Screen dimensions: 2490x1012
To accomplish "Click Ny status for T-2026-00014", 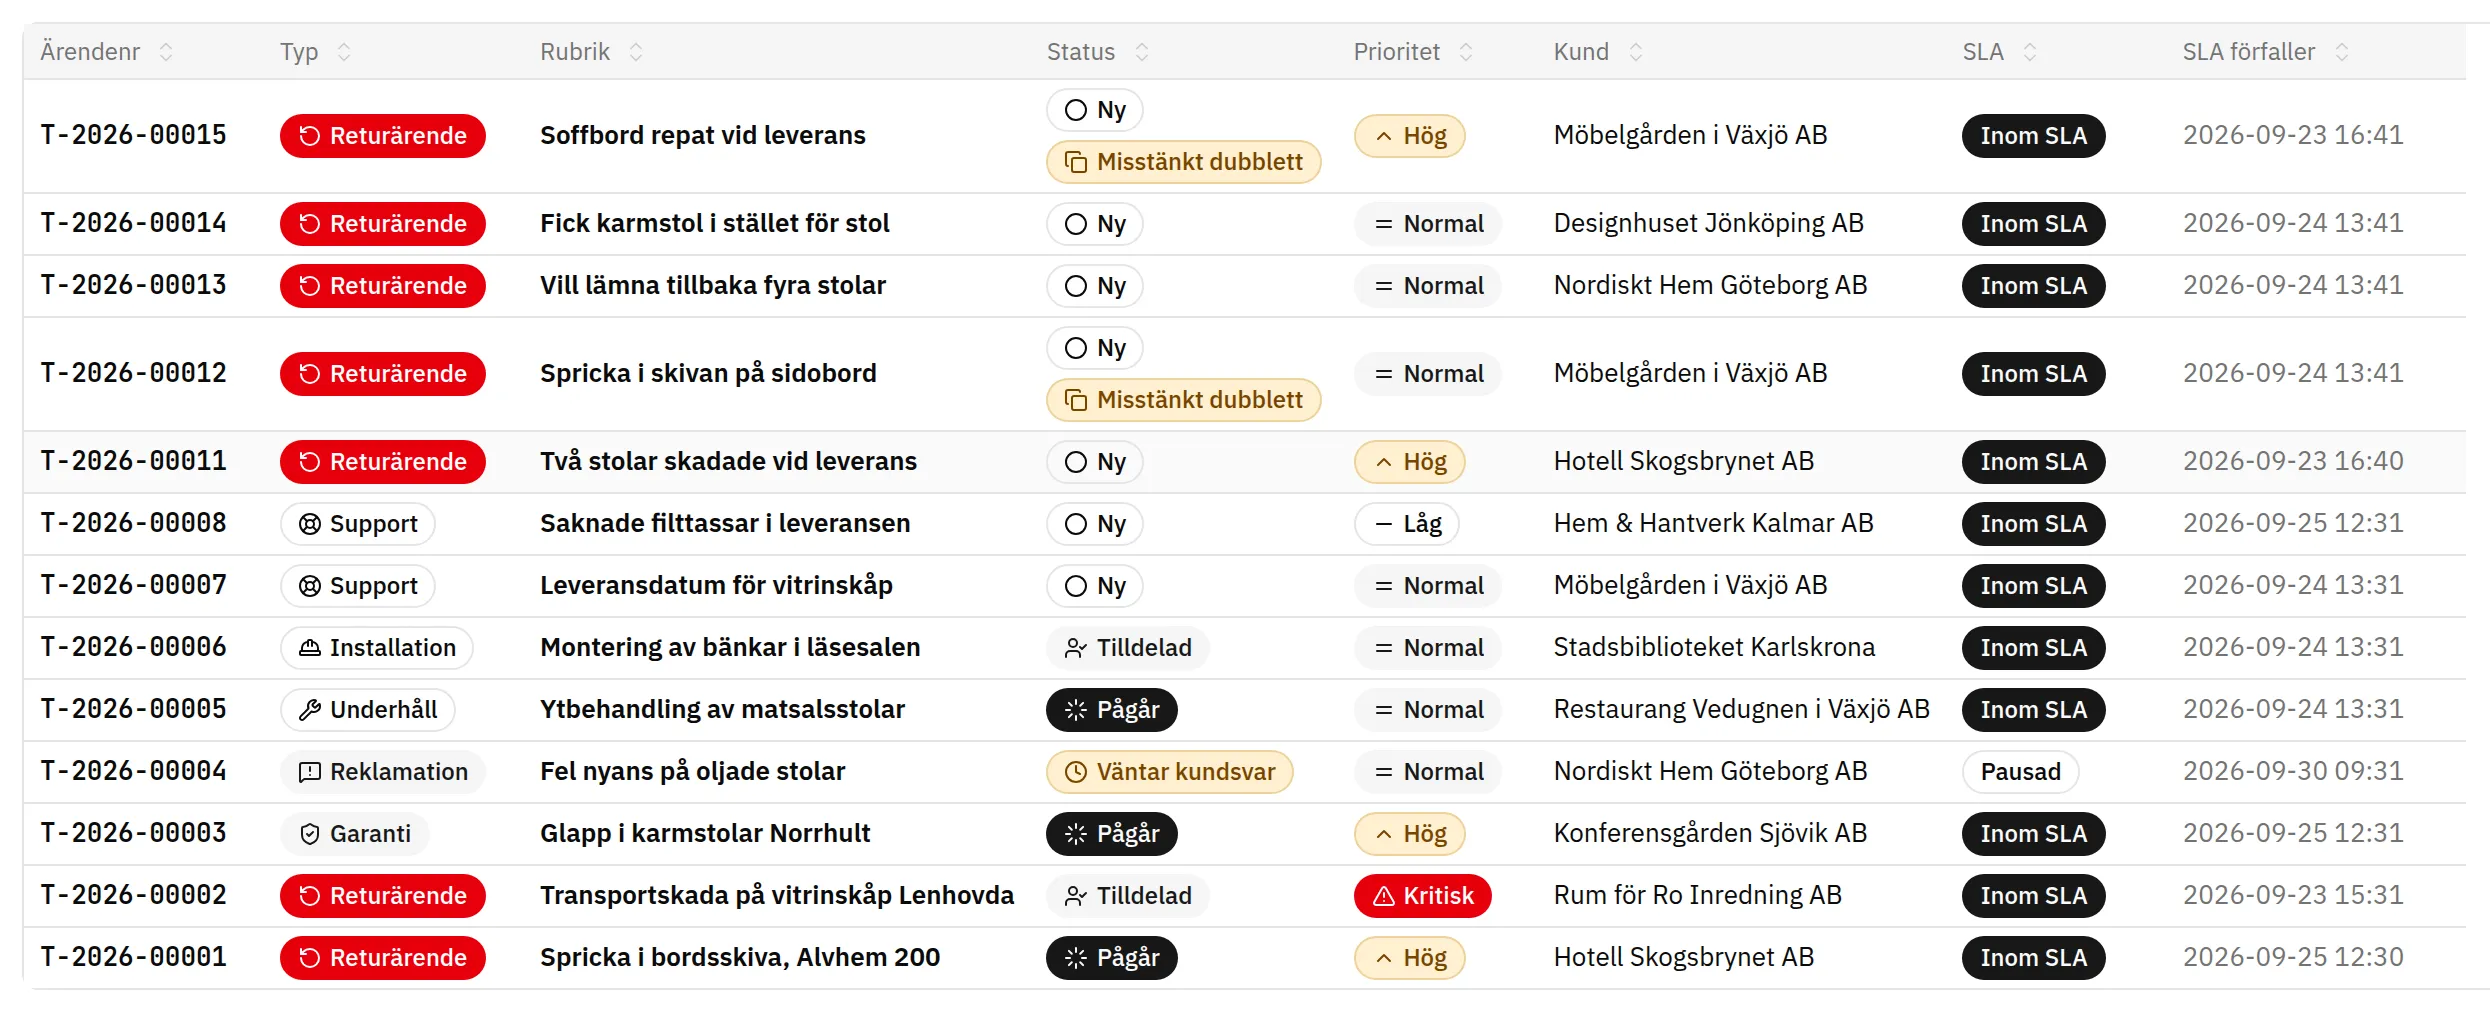I will 1095,224.
